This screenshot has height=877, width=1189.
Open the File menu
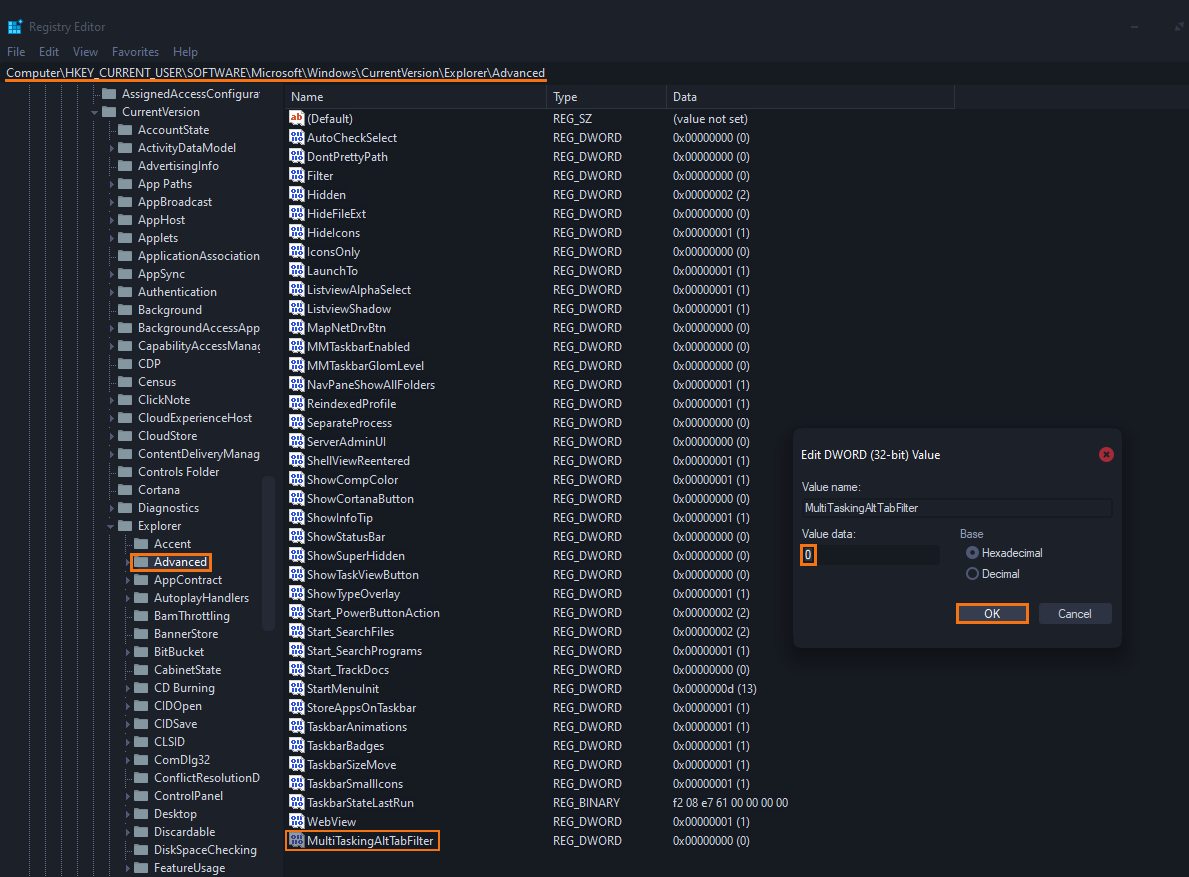(x=16, y=52)
